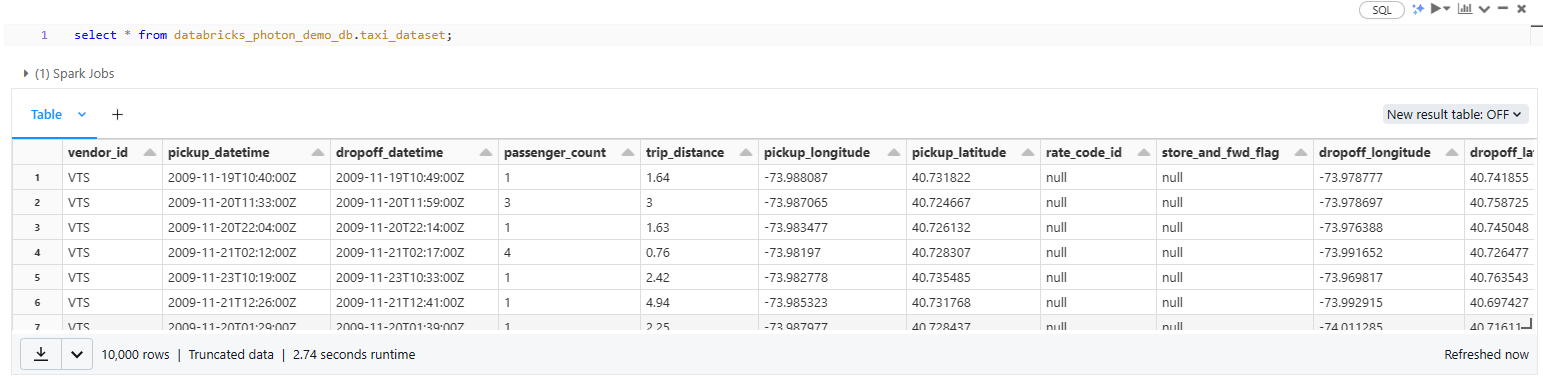Sort by the vendor_id column arrow
The width and height of the screenshot is (1543, 378).
pos(151,153)
